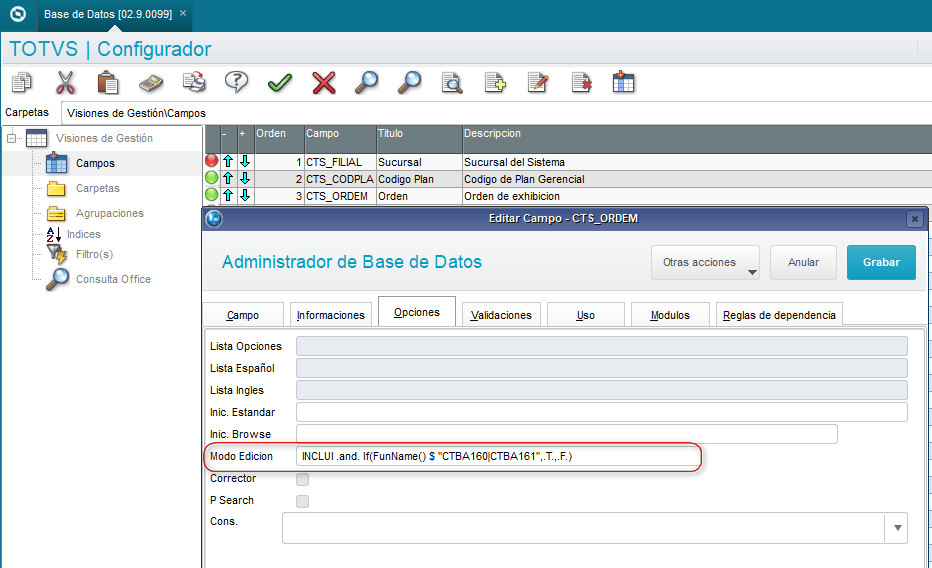Switch to the Uso tab
This screenshot has width=932, height=568.
coord(585,315)
